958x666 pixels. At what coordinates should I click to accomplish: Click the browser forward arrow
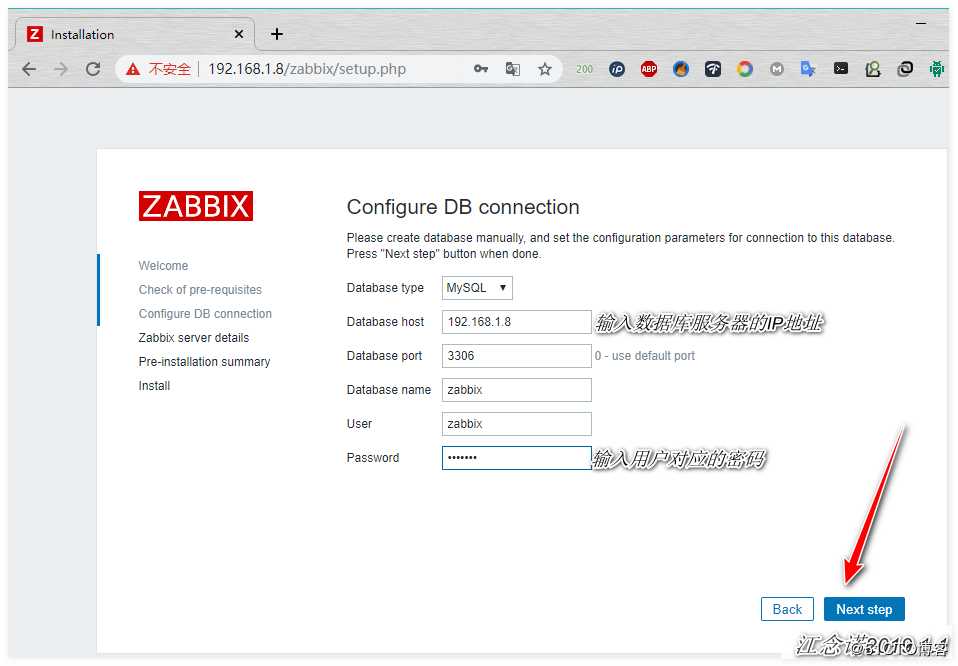point(61,69)
